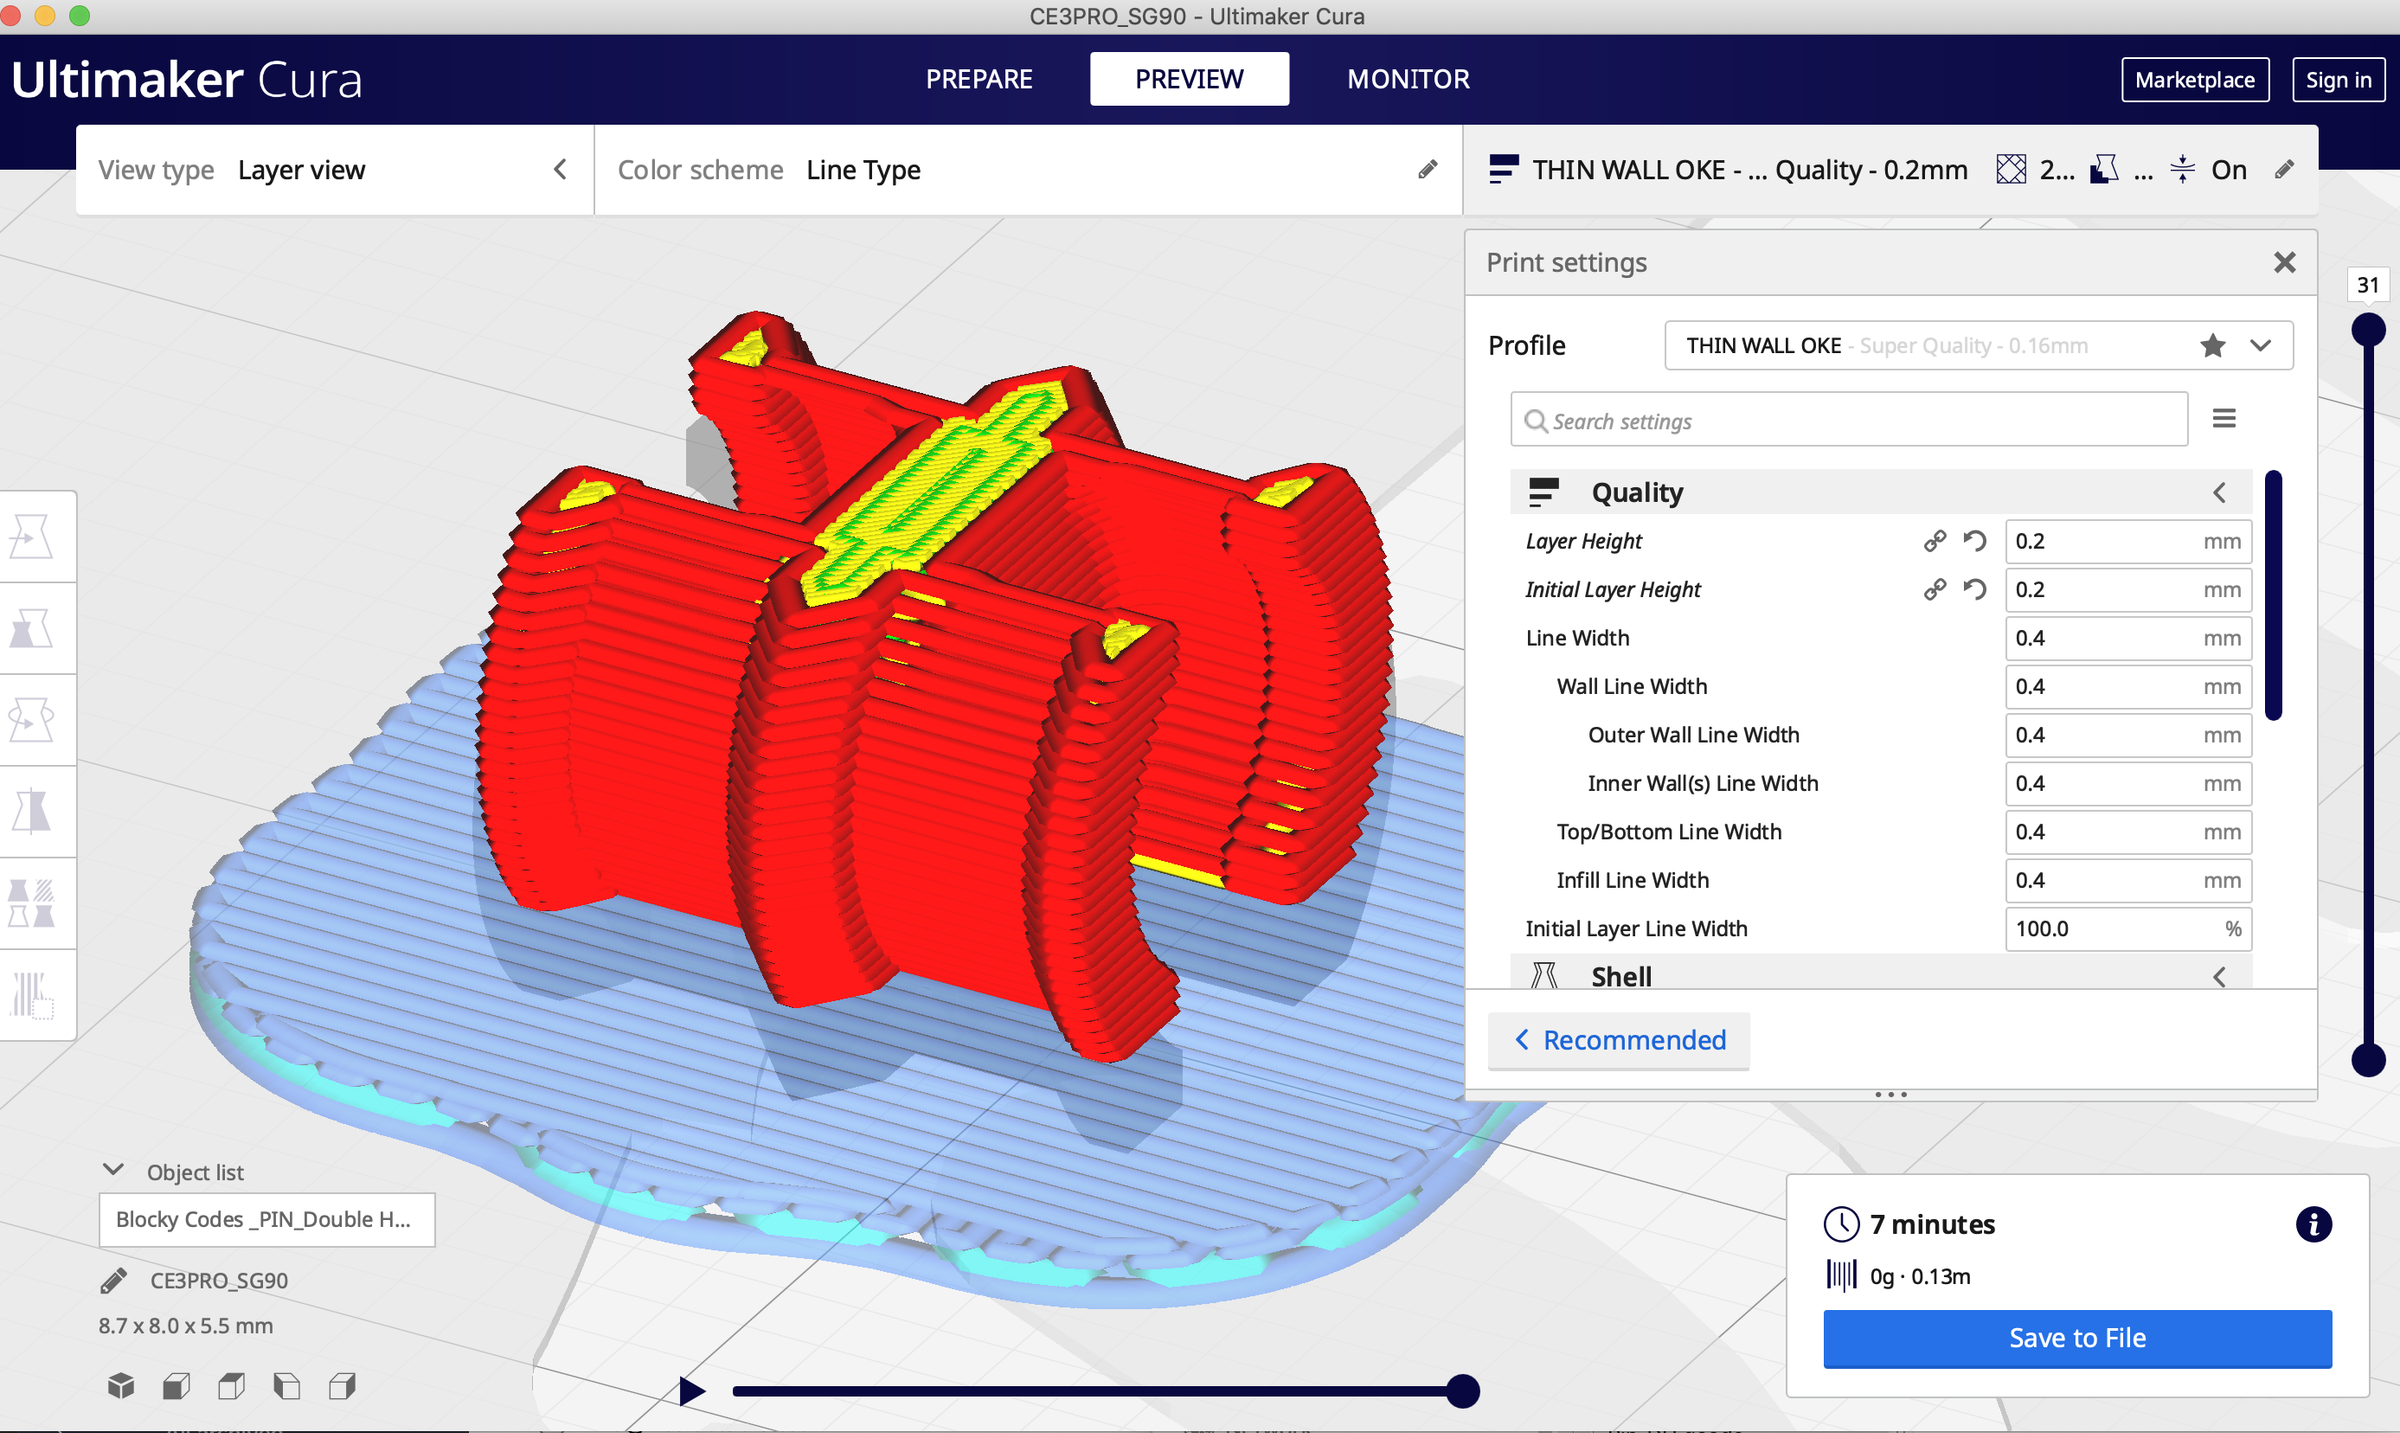This screenshot has height=1433, width=2400.
Task: Click pencil icon next to CE3PRO_SG90
Action: click(x=114, y=1281)
